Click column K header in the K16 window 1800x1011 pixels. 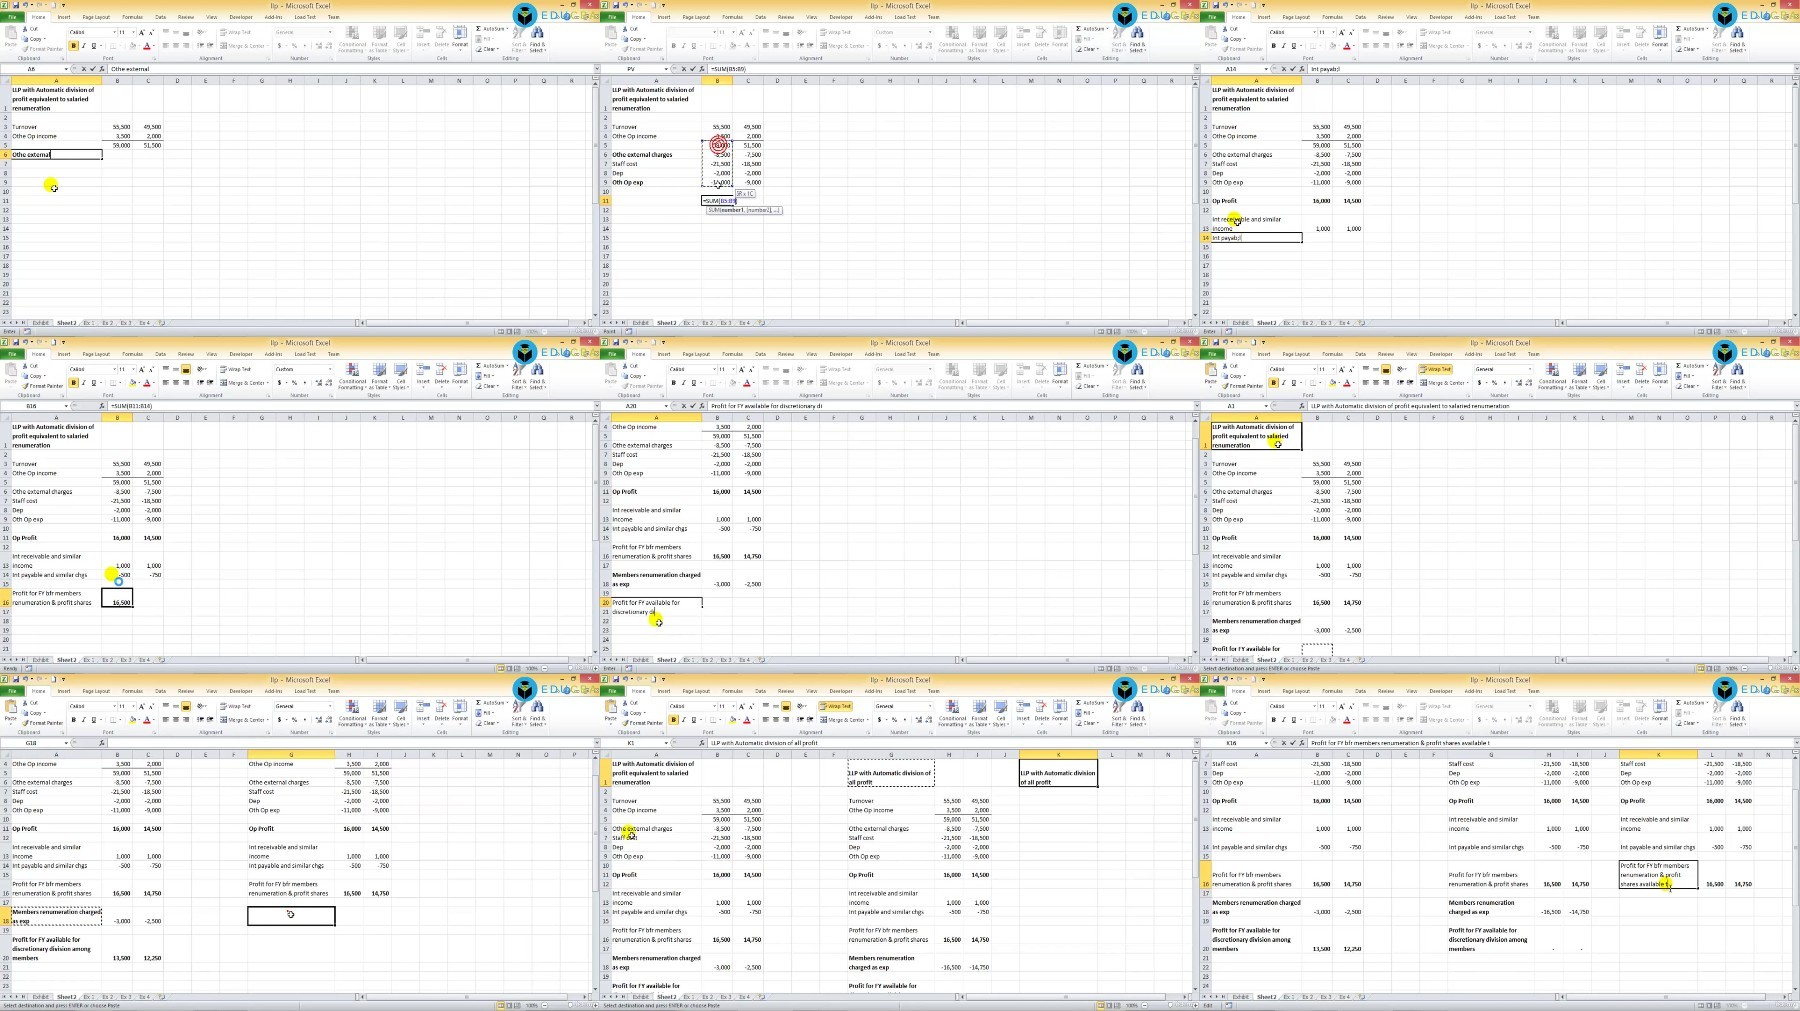[x=1658, y=754]
